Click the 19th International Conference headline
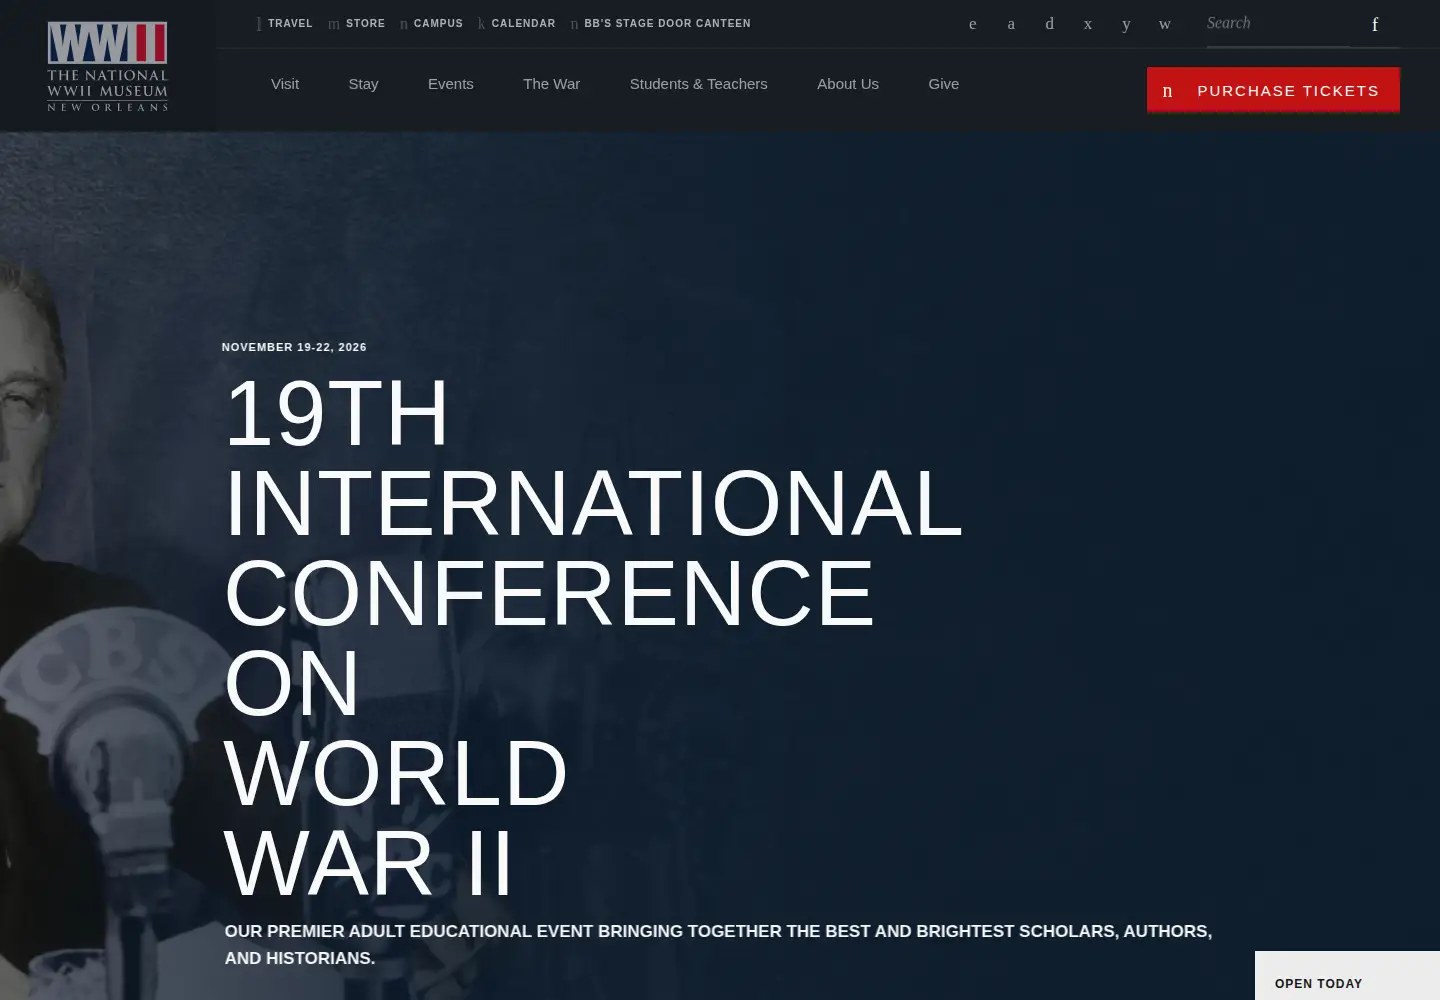This screenshot has width=1440, height=1000. (593, 637)
